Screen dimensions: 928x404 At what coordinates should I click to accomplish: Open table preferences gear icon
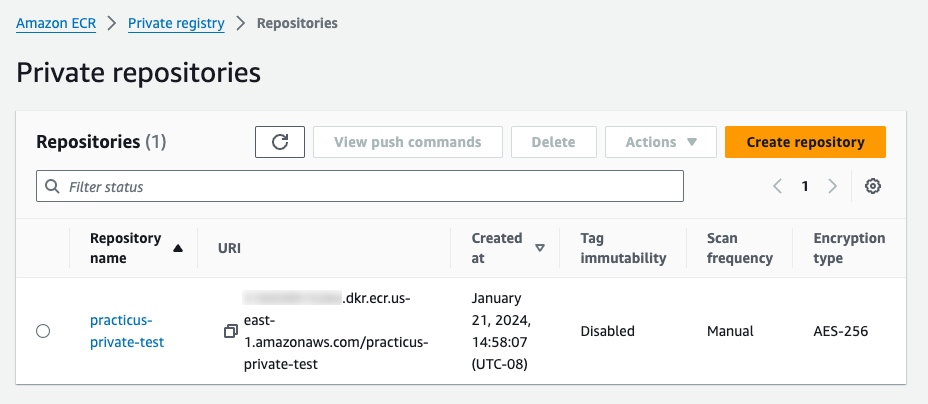pyautogui.click(x=873, y=186)
